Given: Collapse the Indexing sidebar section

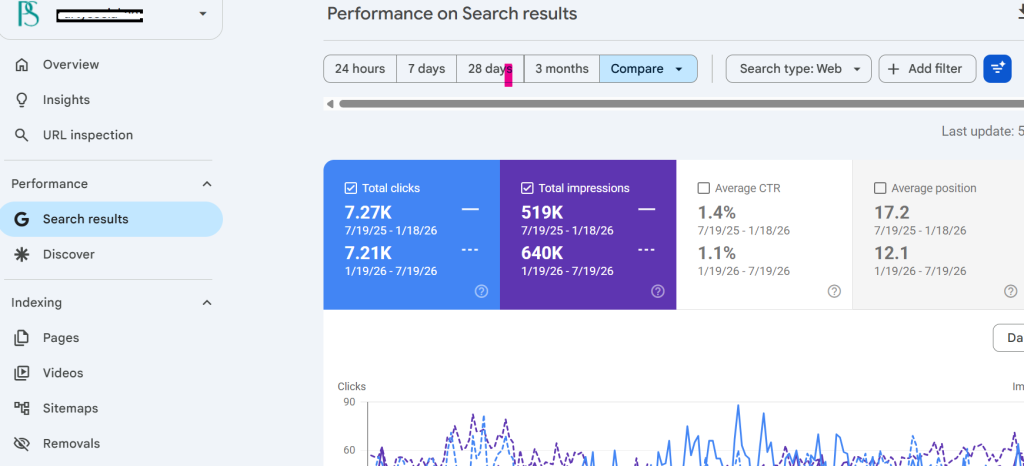Looking at the screenshot, I should 207,303.
